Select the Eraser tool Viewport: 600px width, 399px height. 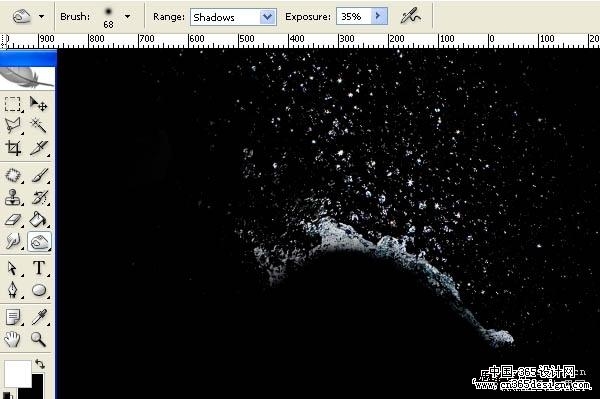[x=13, y=220]
